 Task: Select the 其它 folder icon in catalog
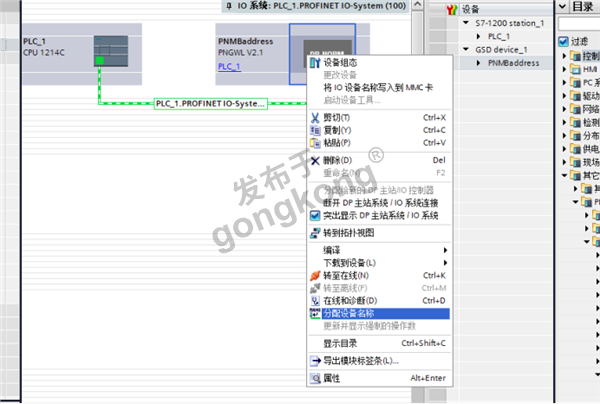click(575, 176)
